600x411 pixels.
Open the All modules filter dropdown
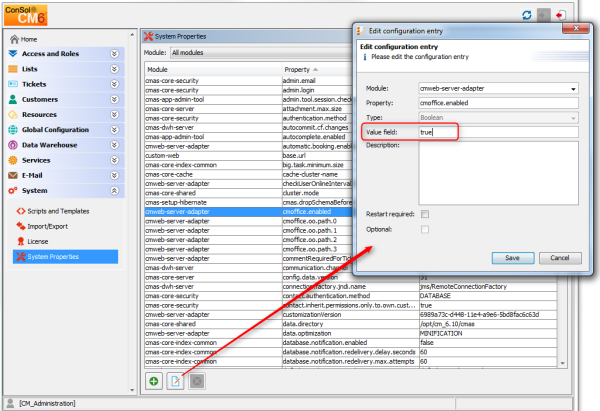coord(260,53)
